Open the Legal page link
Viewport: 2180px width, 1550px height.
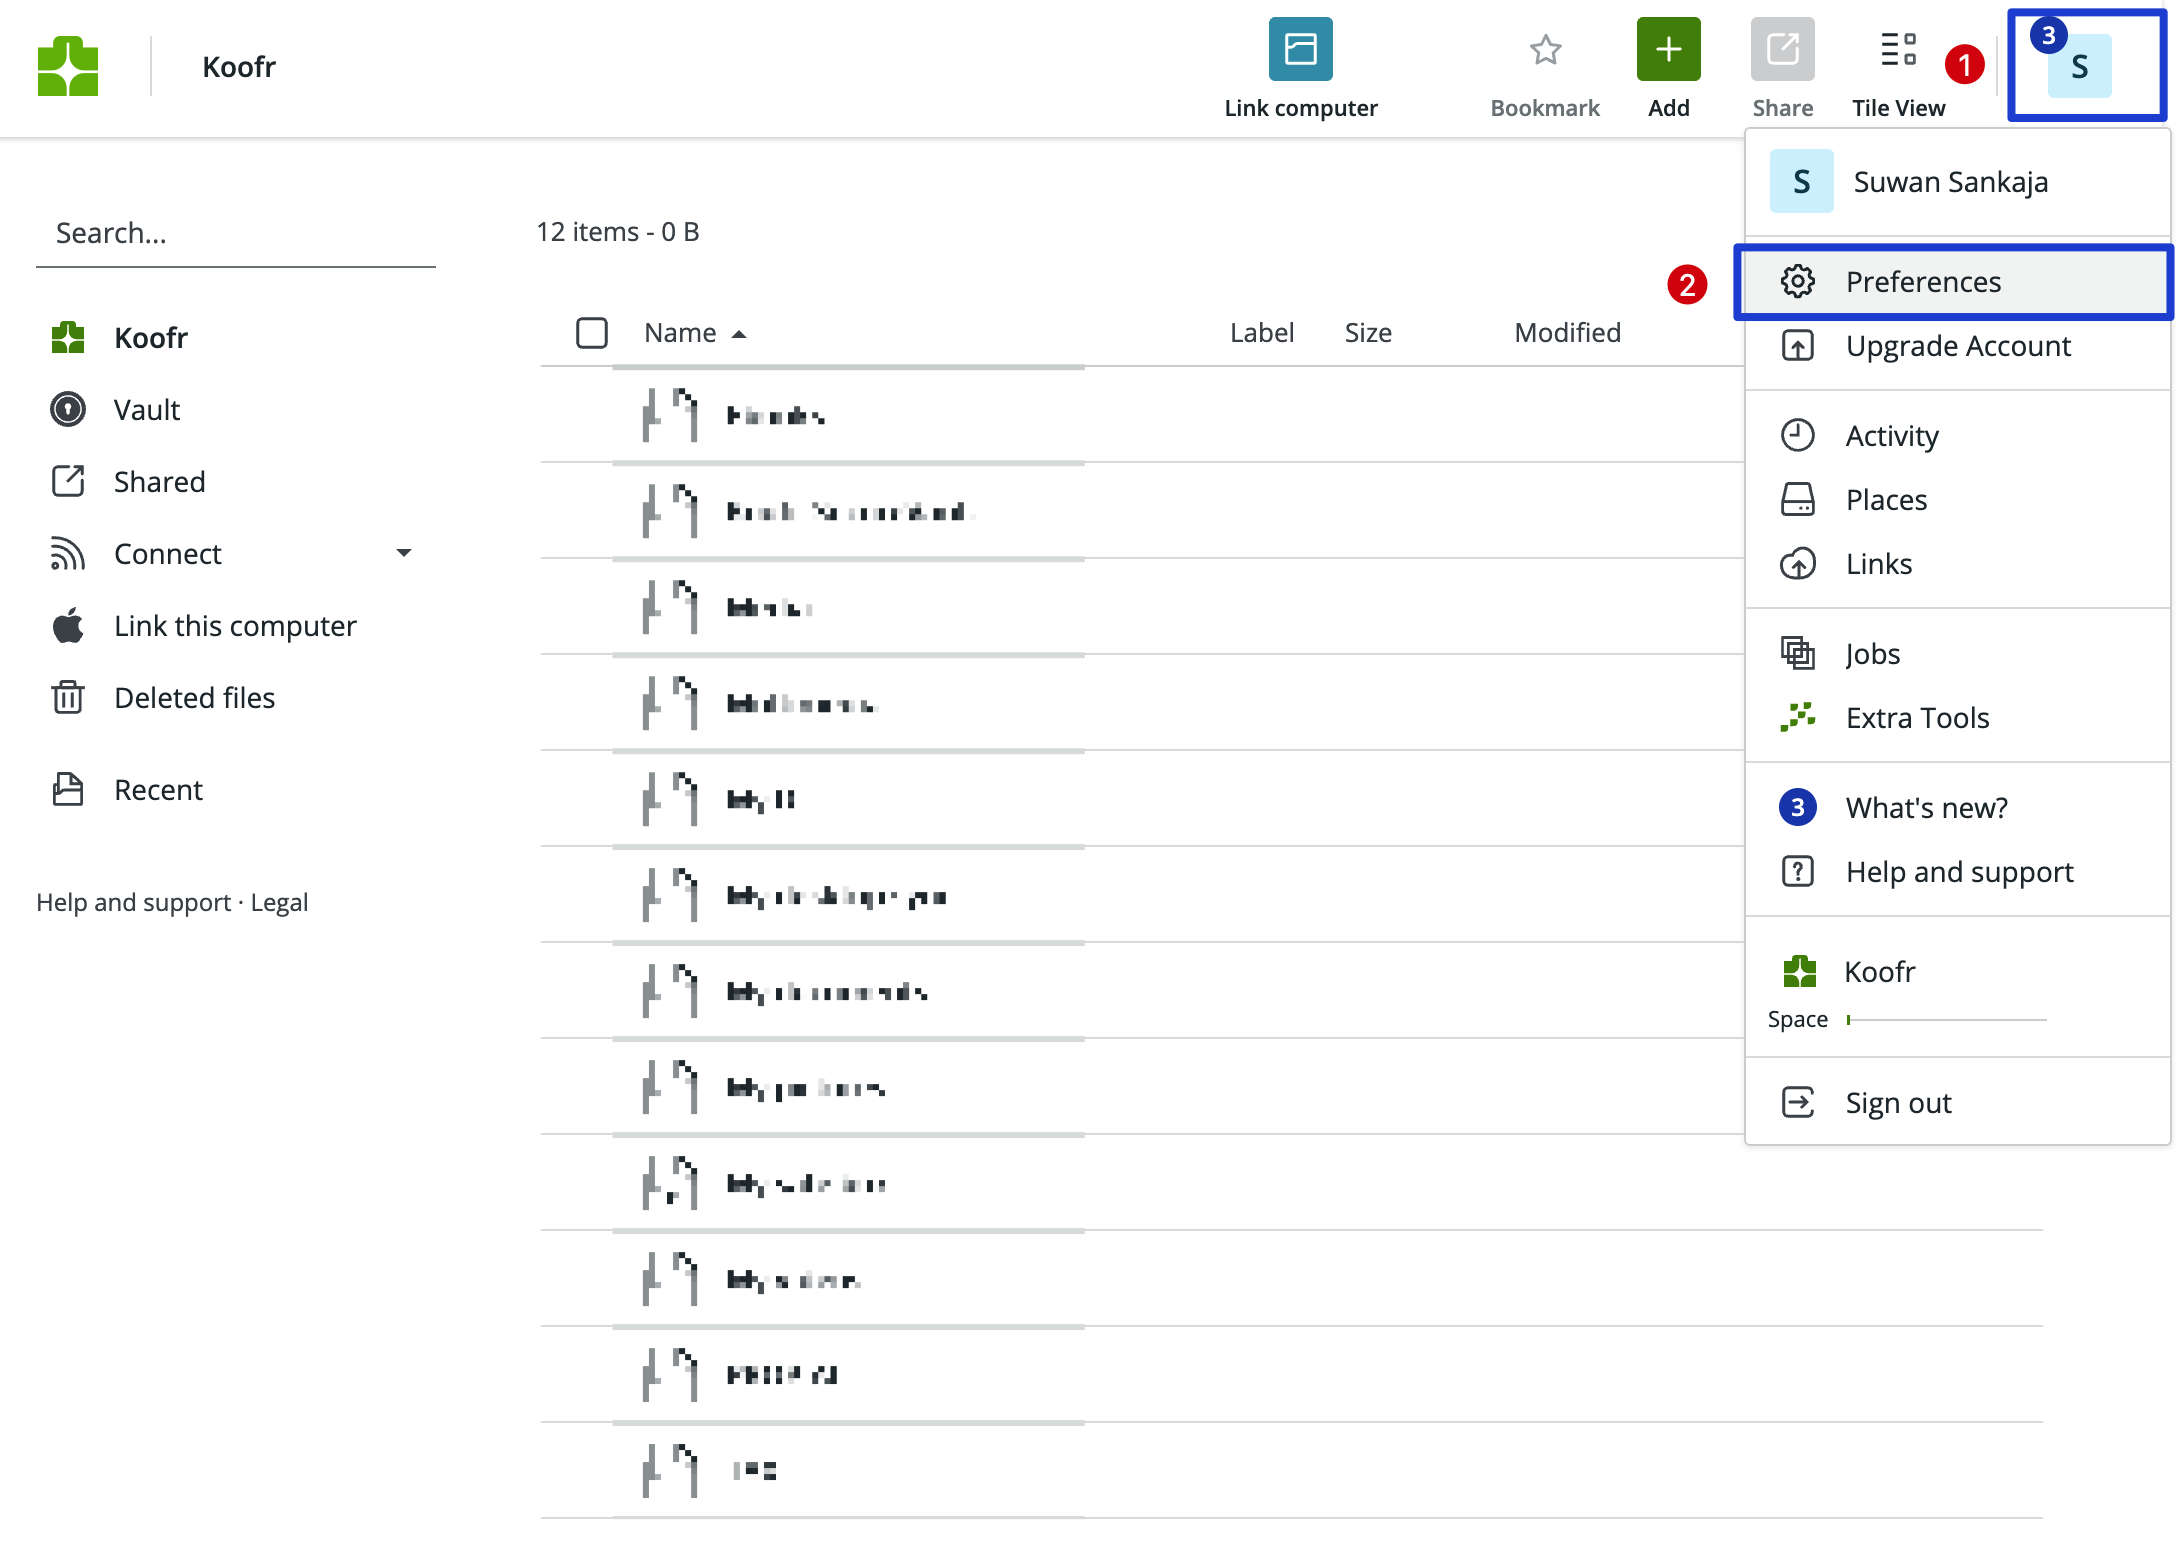pos(280,901)
